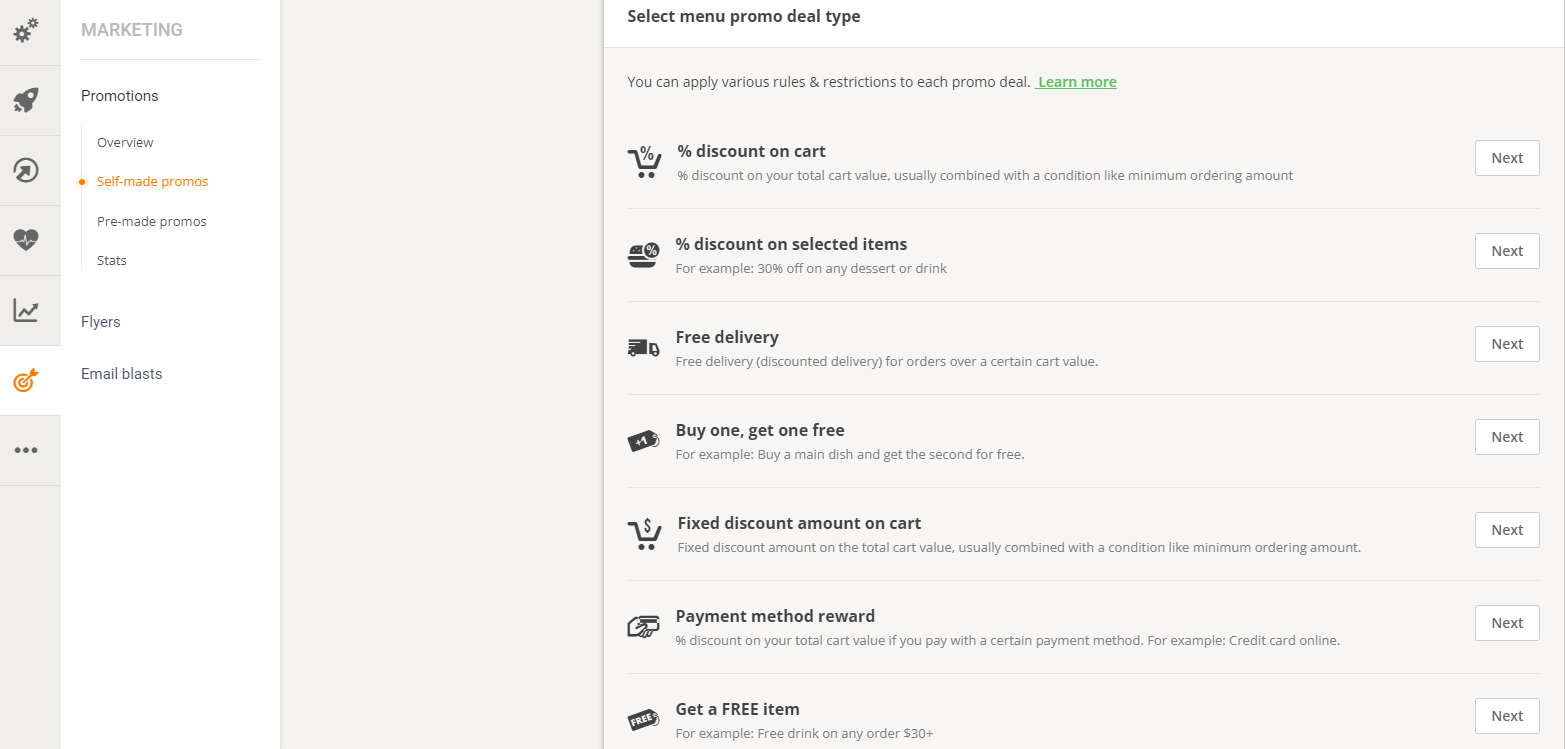Open the heart pulse sidebar icon
This screenshot has height=749, width=1565.
(x=26, y=240)
